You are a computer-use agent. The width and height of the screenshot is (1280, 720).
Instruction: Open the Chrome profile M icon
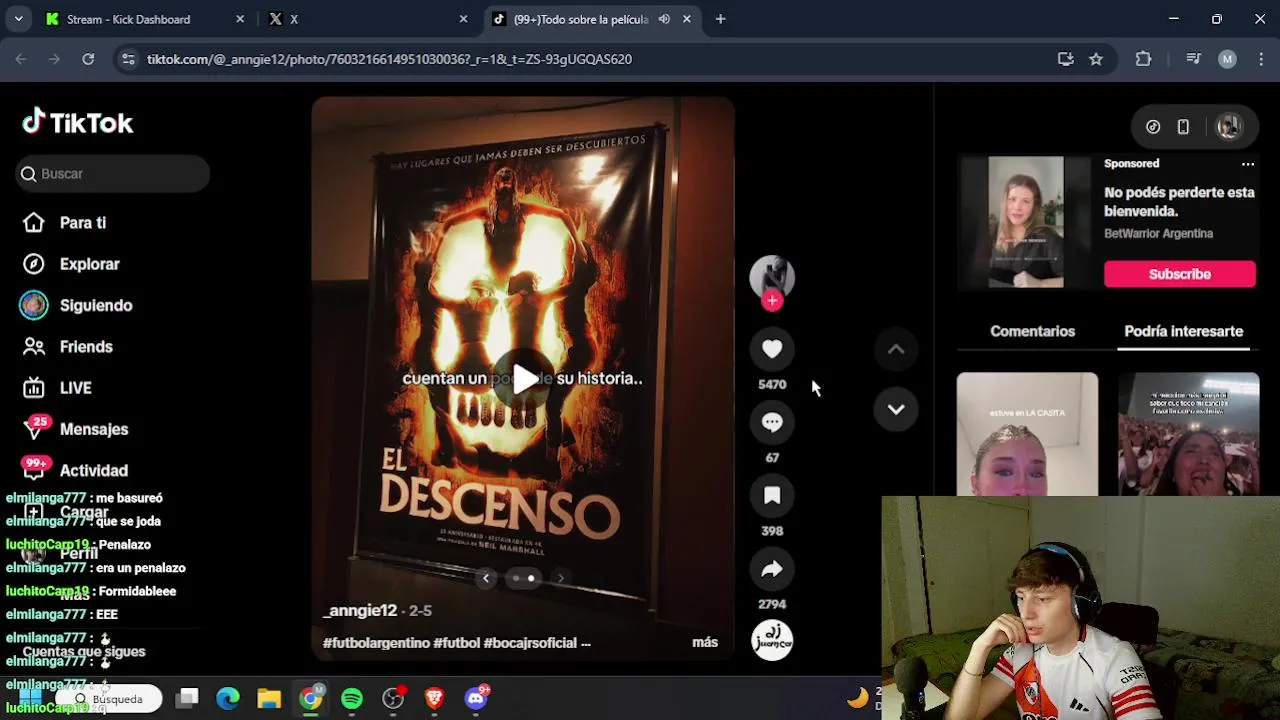point(1228,59)
